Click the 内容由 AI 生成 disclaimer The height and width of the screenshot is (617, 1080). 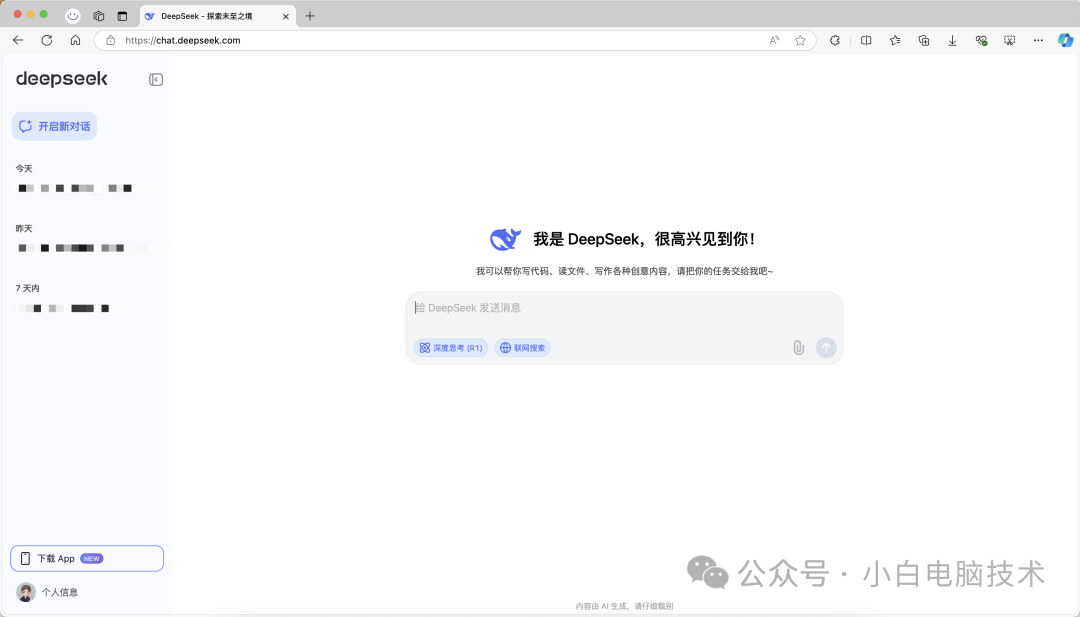[624, 607]
